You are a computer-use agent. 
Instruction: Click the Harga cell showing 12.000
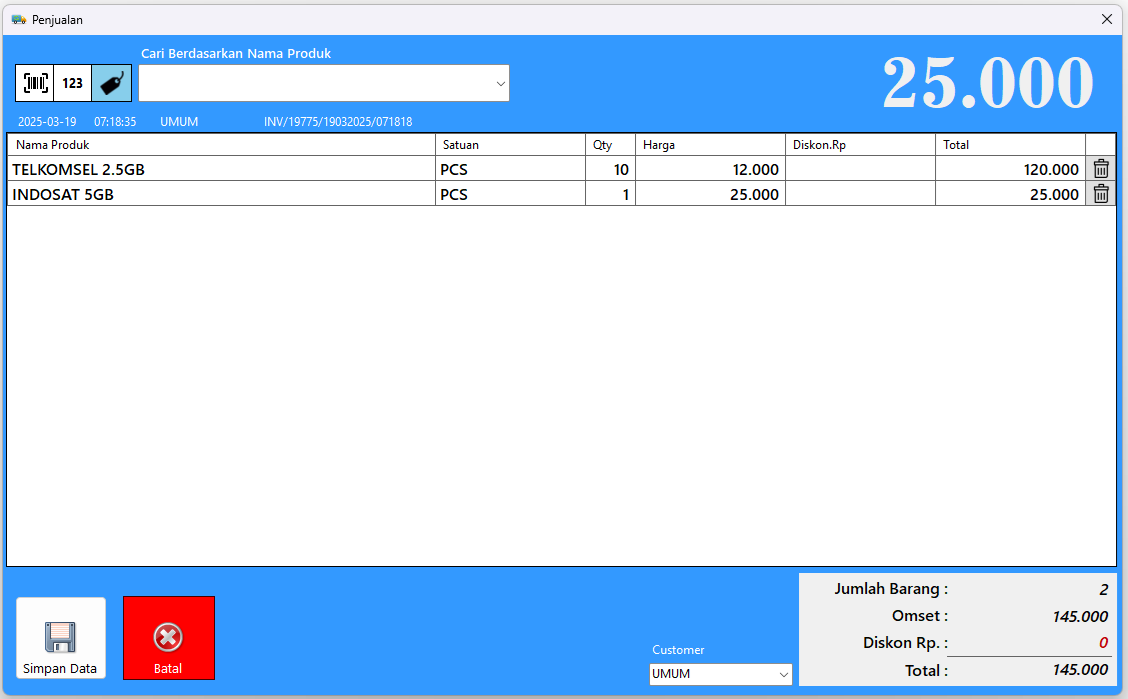[710, 170]
